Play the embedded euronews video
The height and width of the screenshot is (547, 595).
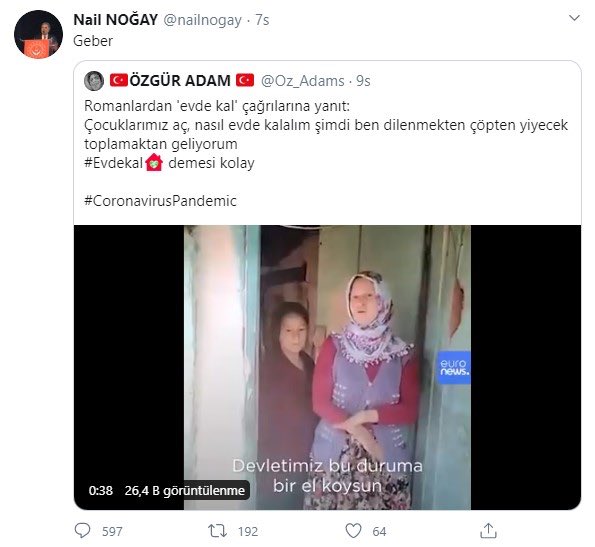point(327,367)
